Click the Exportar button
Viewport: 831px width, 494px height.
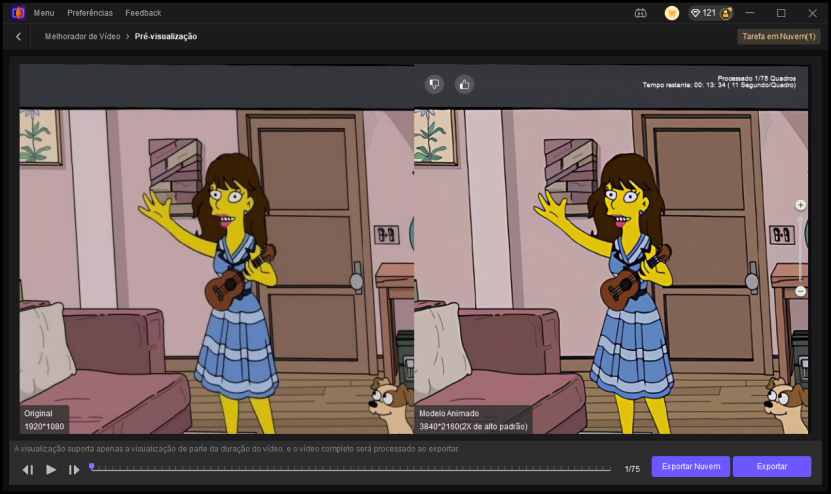click(772, 466)
